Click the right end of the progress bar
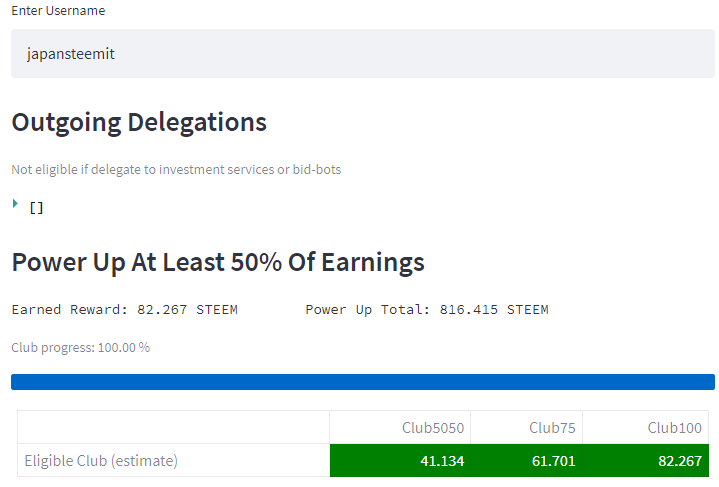 pos(708,382)
